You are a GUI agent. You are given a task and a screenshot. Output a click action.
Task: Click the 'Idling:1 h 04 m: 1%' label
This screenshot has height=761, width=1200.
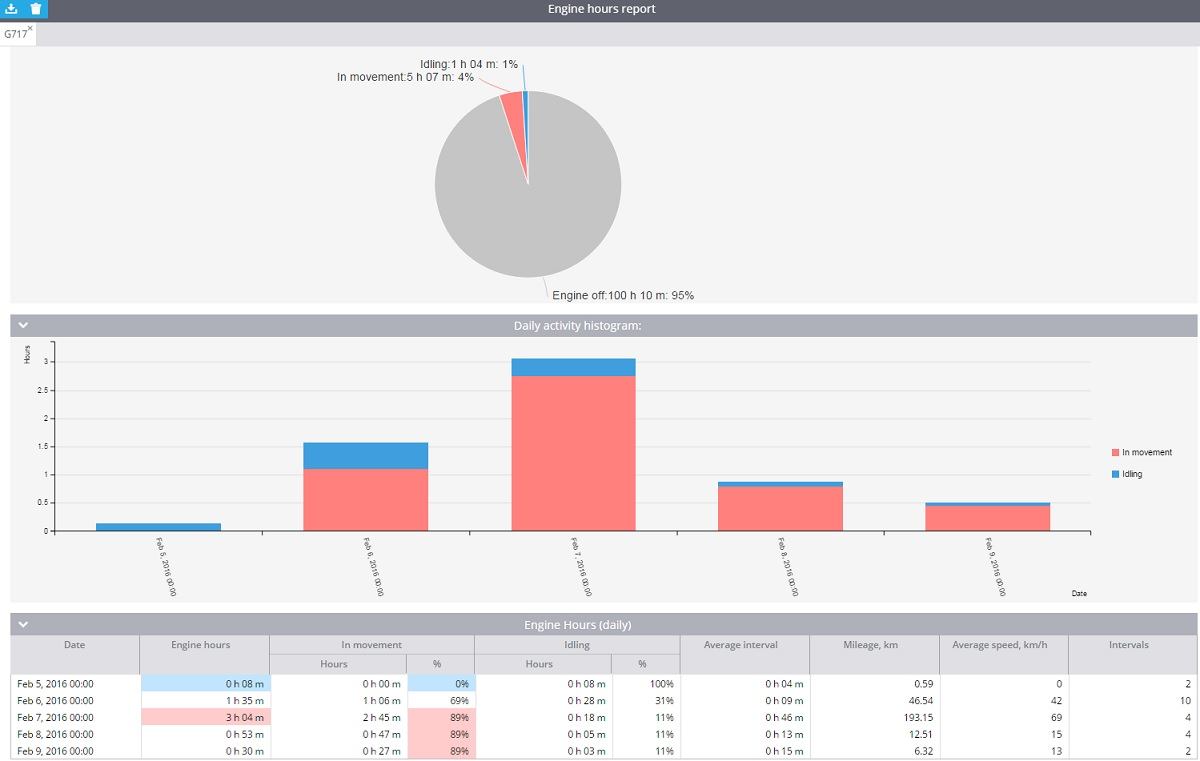(x=469, y=64)
